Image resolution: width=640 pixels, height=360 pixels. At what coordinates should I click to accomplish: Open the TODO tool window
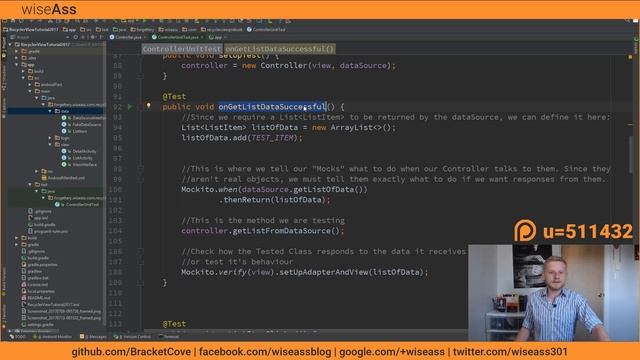tap(17, 337)
